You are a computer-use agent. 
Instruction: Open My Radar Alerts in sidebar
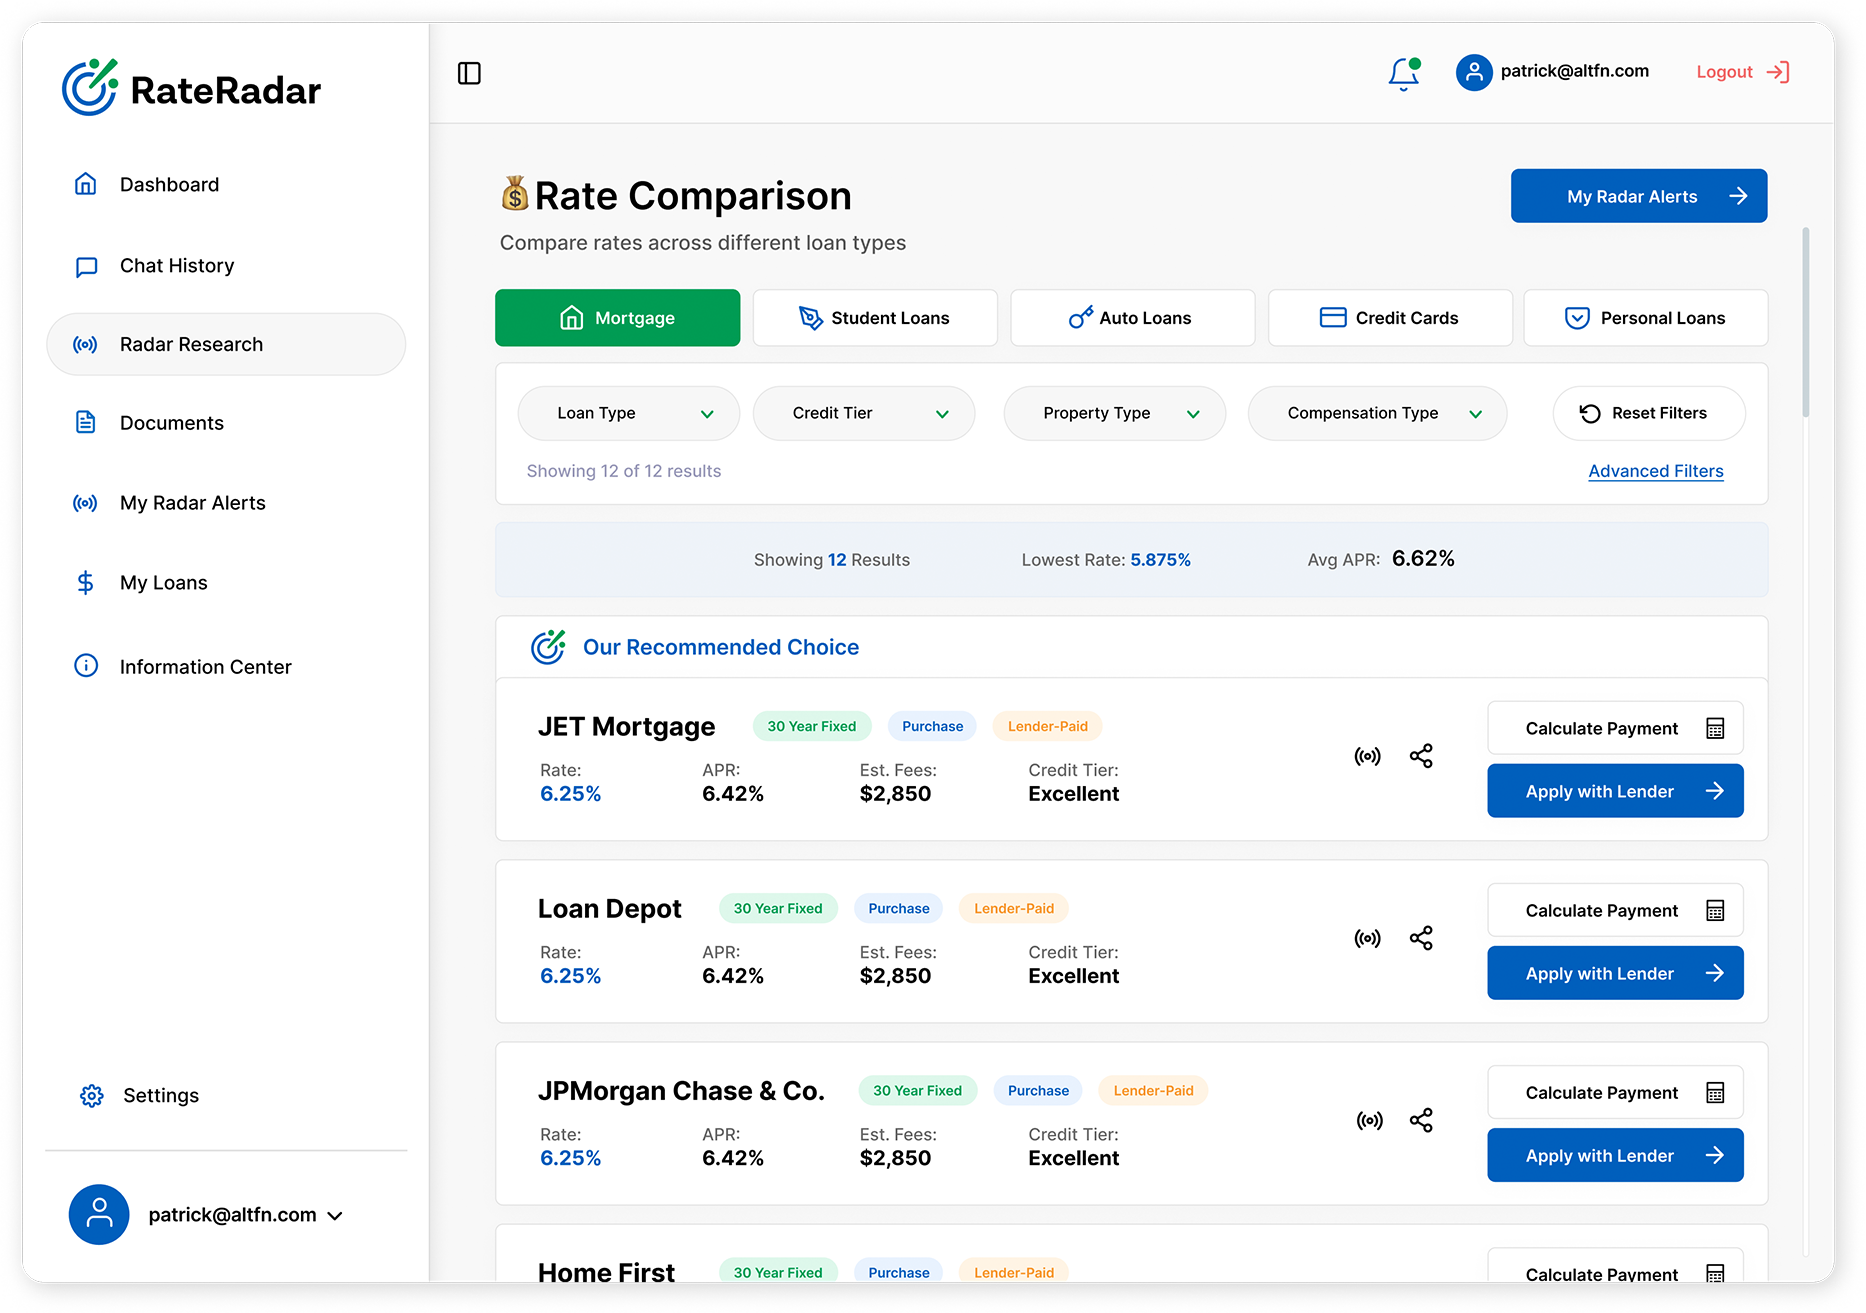point(226,503)
